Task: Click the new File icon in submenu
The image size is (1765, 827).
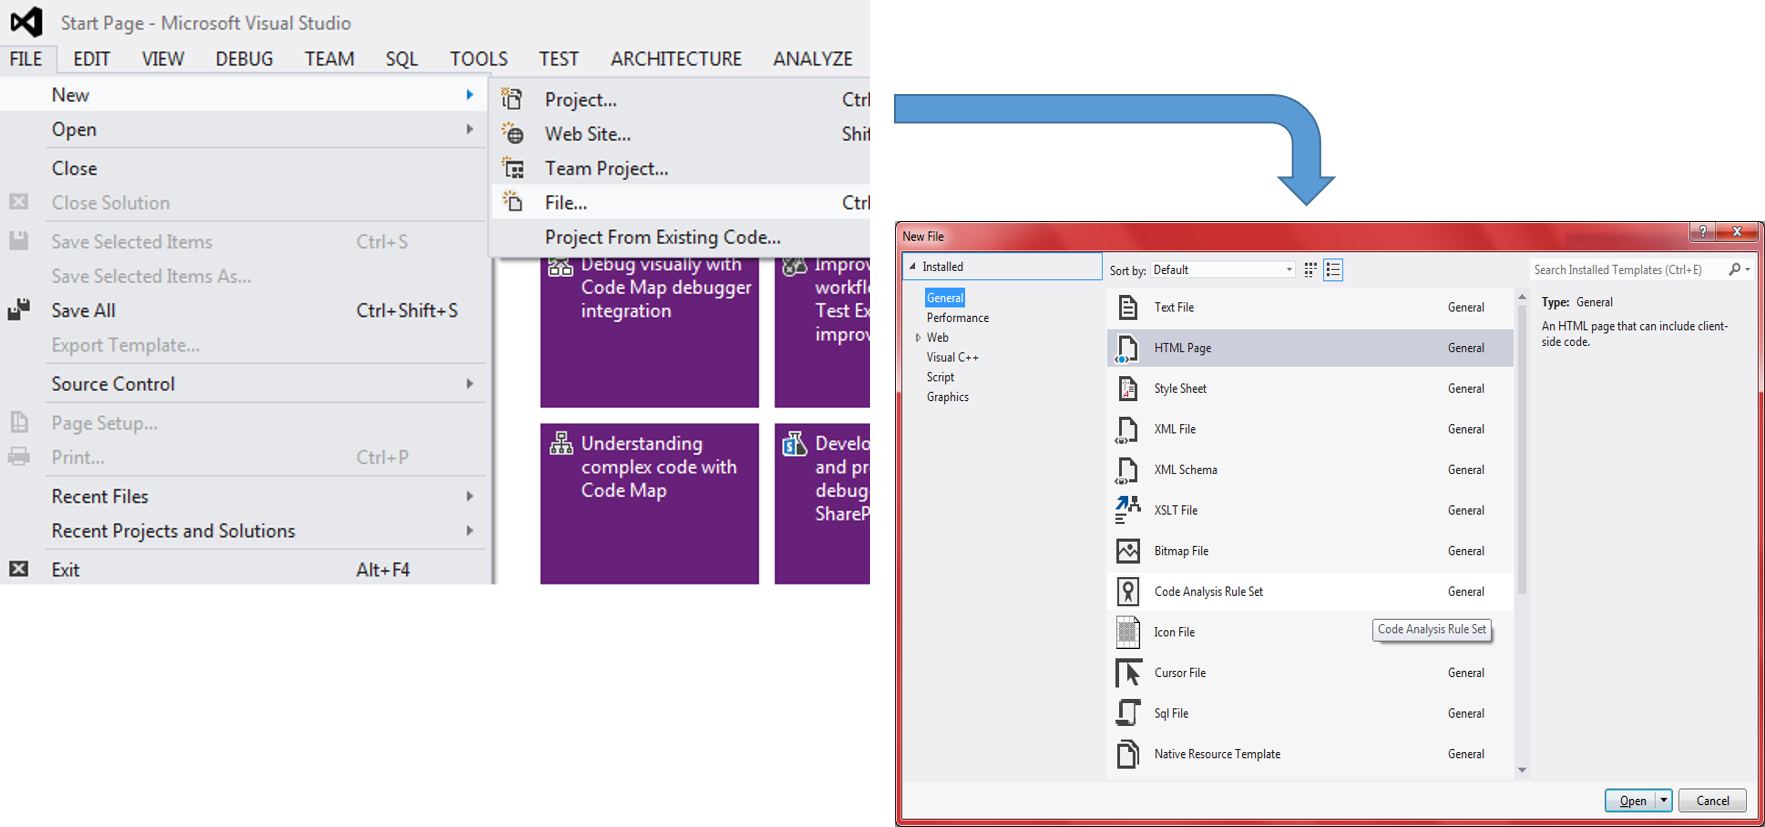Action: [512, 202]
